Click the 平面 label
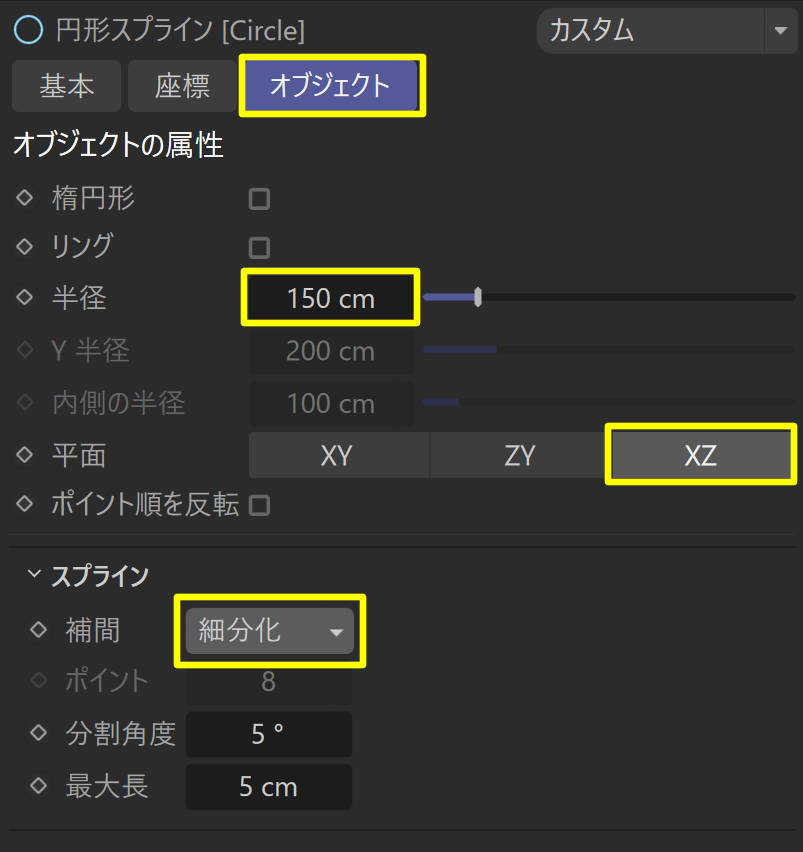 [x=79, y=455]
